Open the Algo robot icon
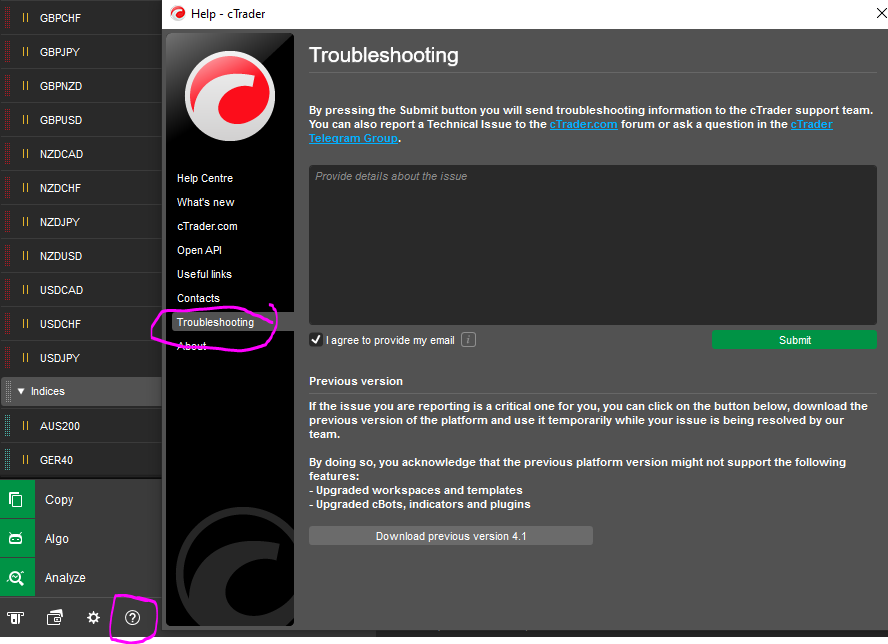This screenshot has width=888, height=644. (x=16, y=539)
